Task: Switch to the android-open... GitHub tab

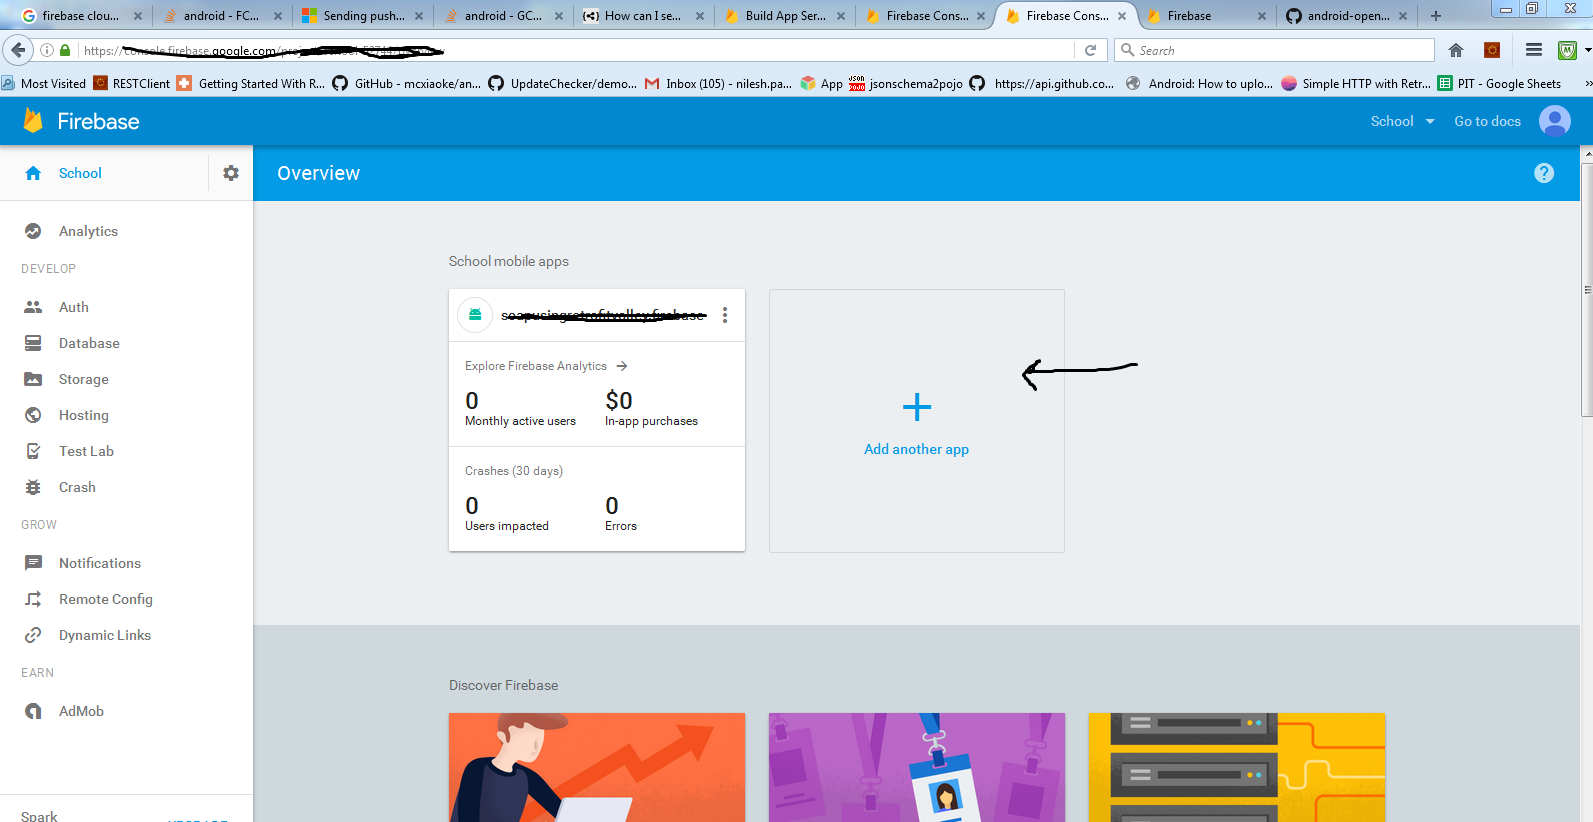Action: pos(1348,16)
